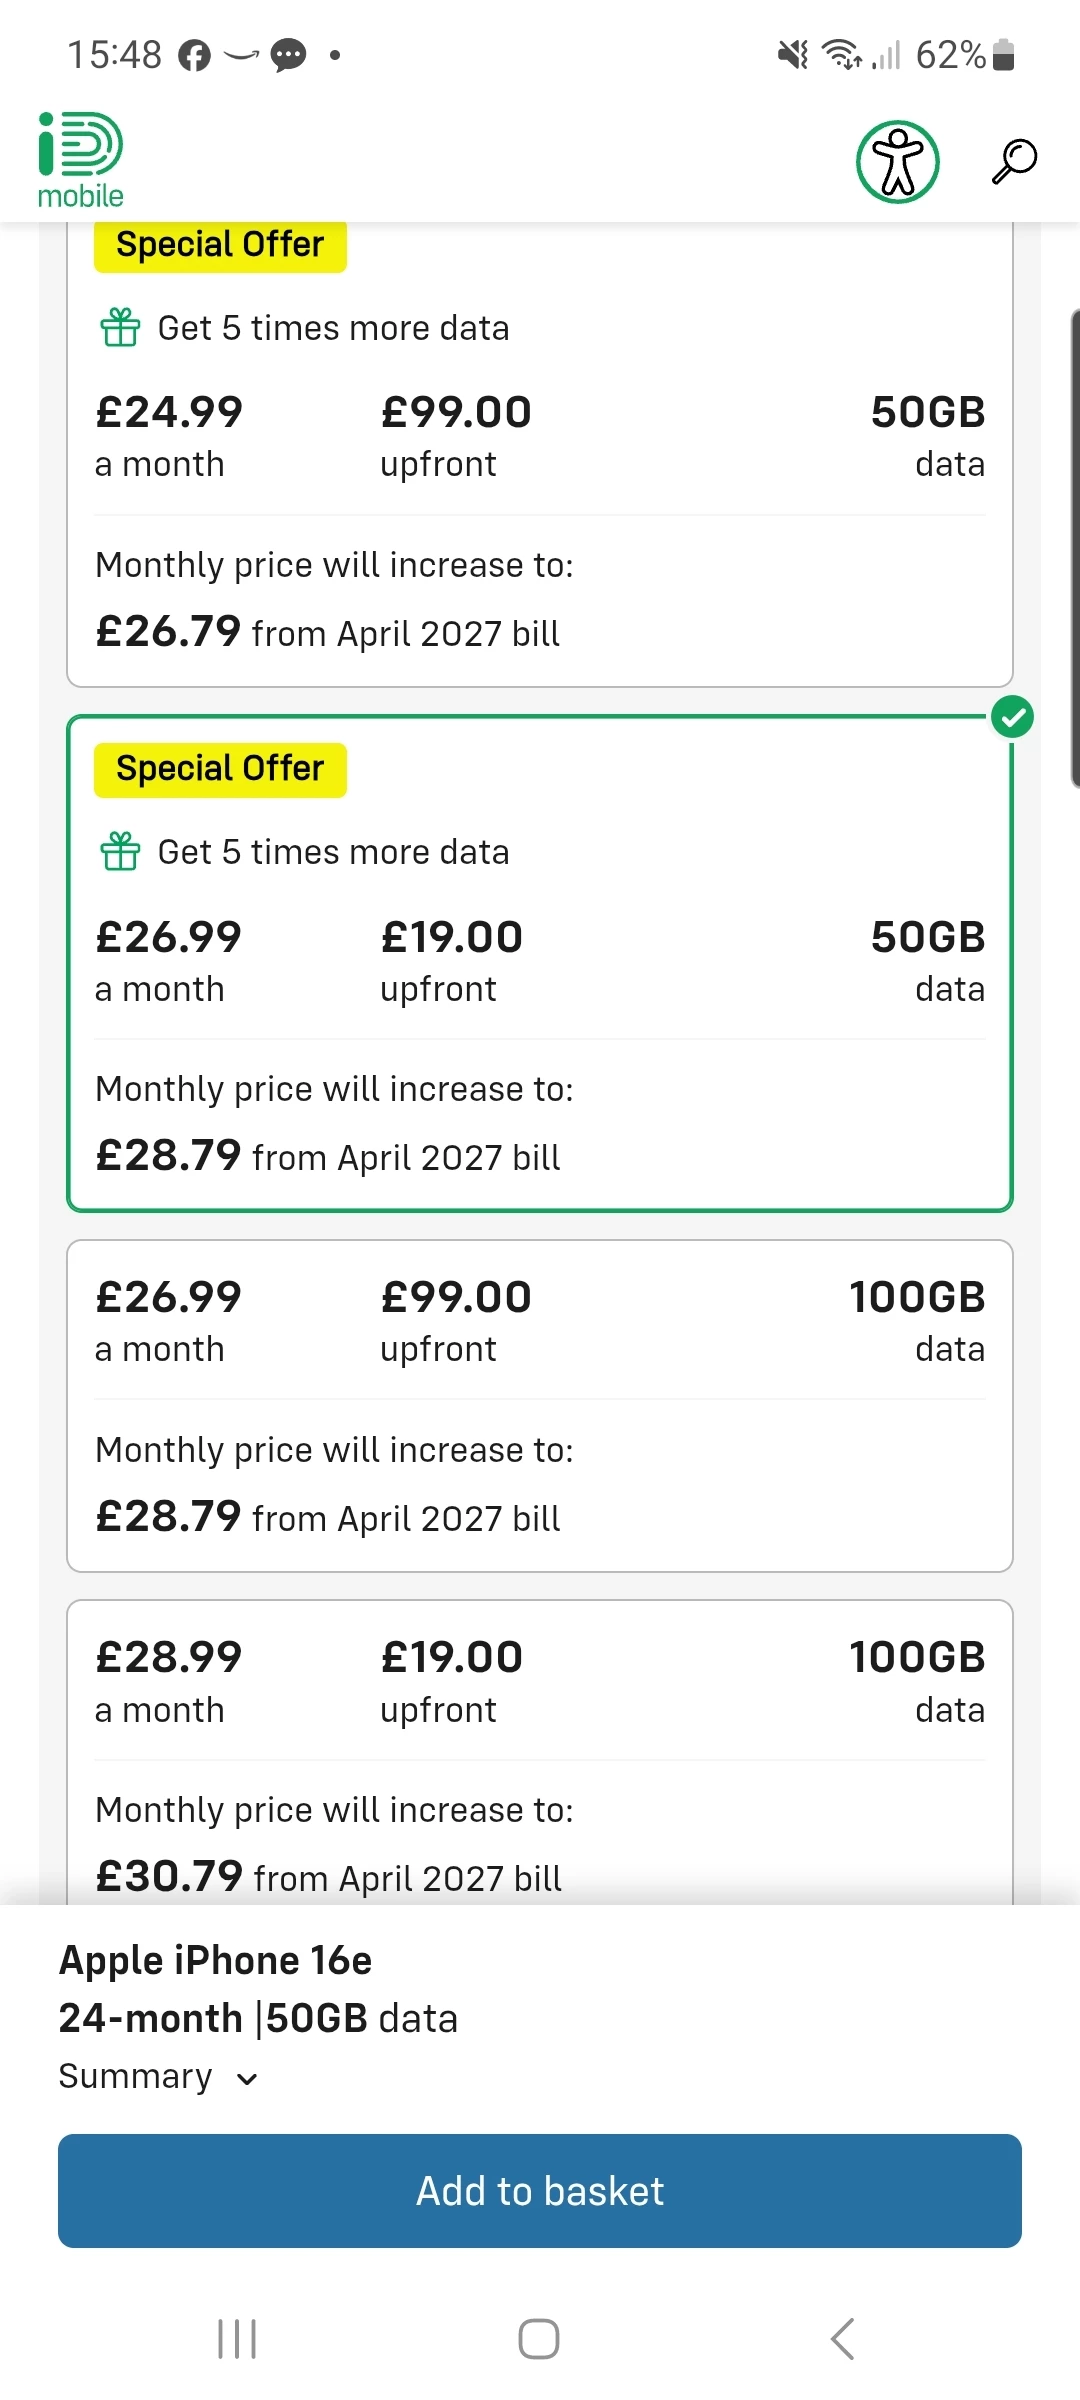The width and height of the screenshot is (1080, 2400).
Task: Open accessibility options icon
Action: [897, 162]
